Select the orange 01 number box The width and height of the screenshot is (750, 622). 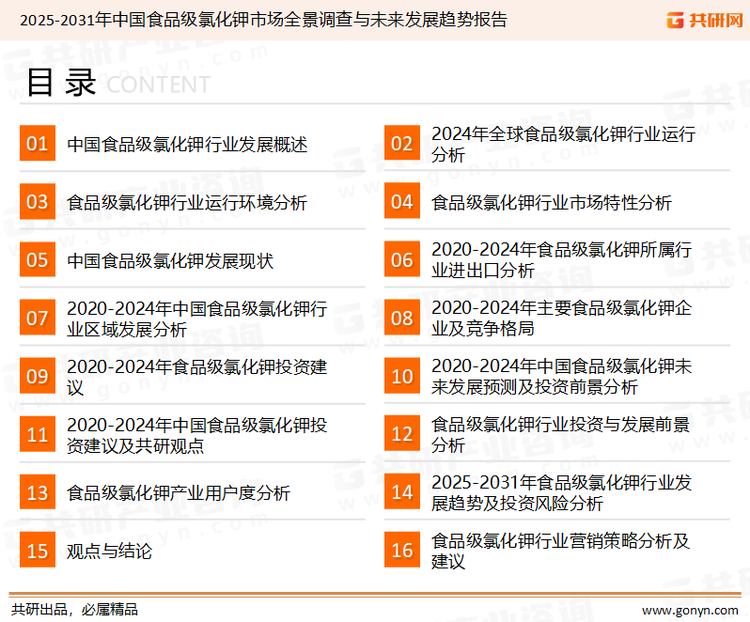tap(37, 143)
